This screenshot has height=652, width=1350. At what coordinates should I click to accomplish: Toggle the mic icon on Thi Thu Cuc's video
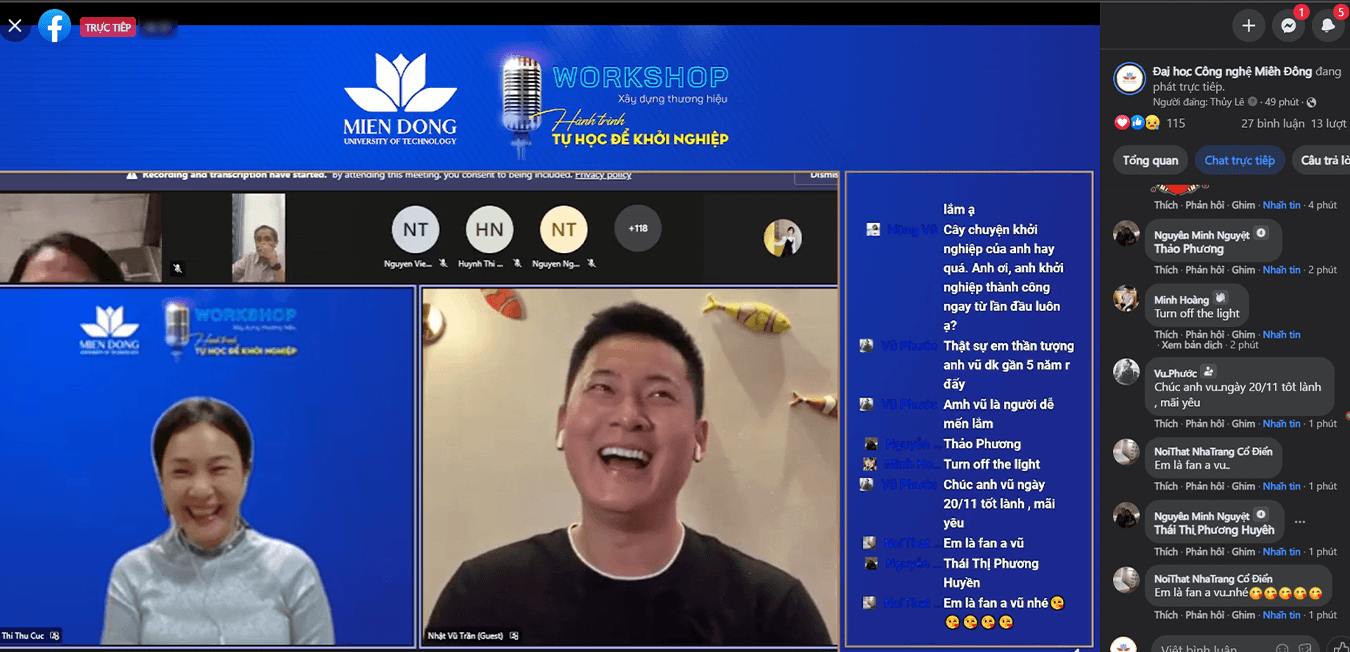(x=57, y=635)
